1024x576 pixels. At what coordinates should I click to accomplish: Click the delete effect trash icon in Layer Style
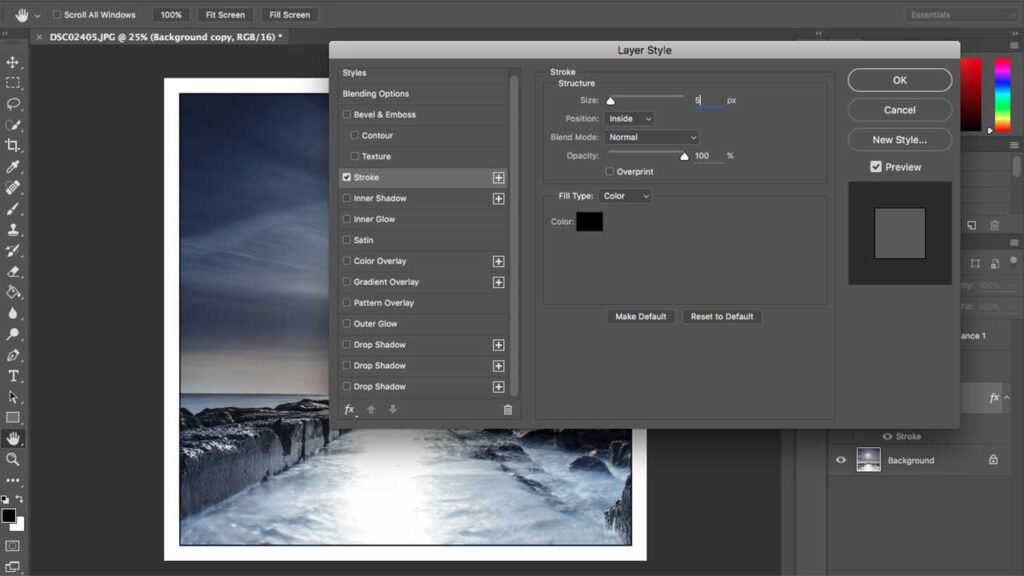click(507, 409)
